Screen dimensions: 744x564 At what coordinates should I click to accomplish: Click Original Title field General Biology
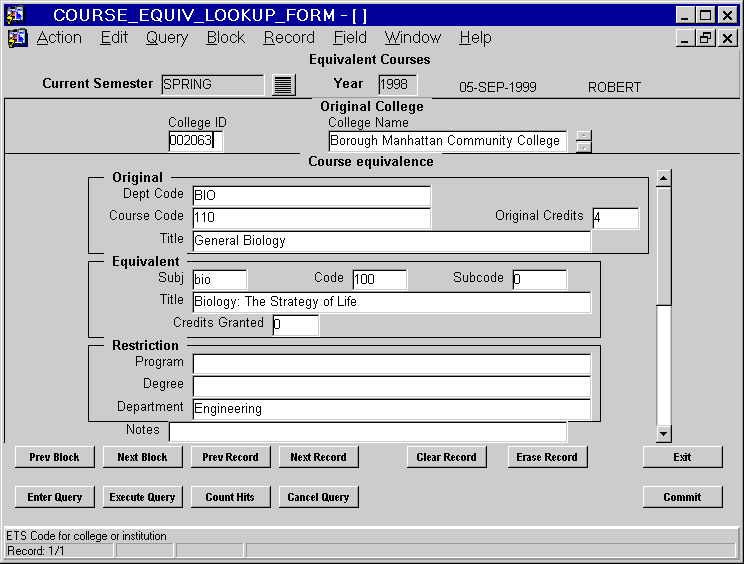pyautogui.click(x=391, y=241)
